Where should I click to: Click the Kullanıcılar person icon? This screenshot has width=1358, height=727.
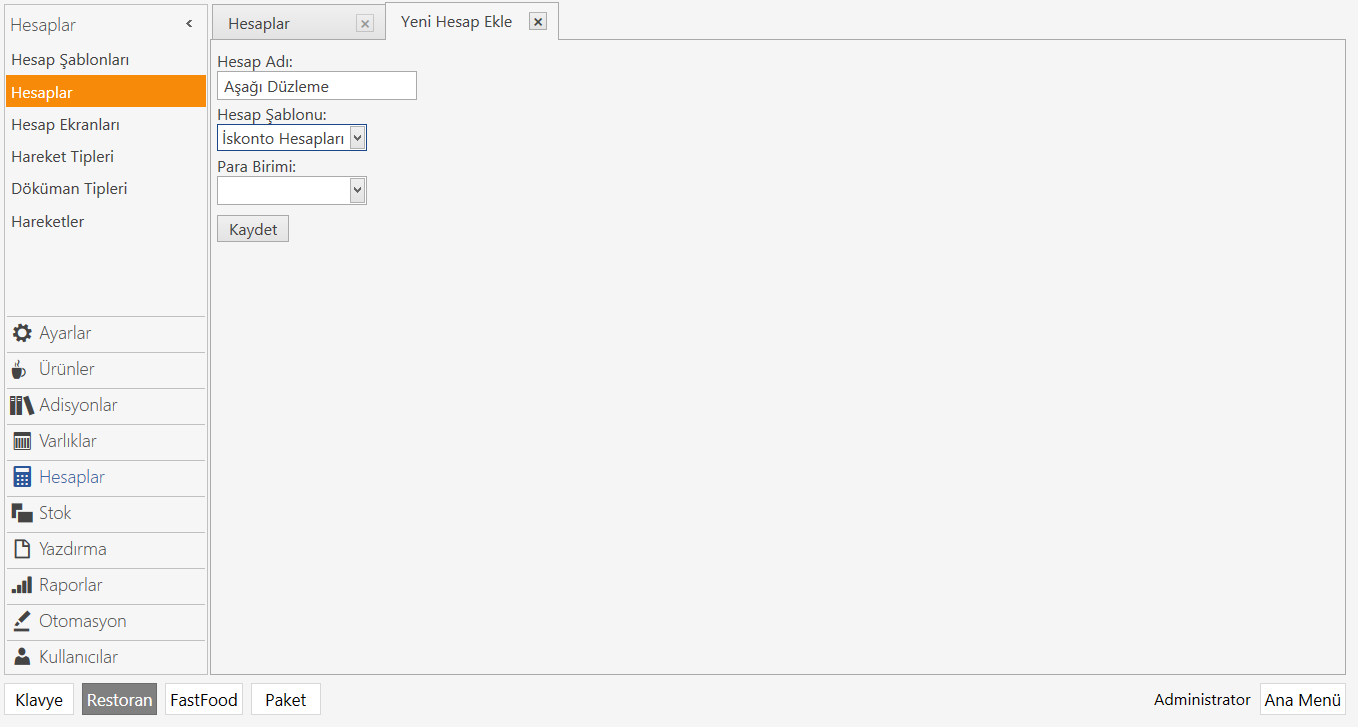coord(22,657)
